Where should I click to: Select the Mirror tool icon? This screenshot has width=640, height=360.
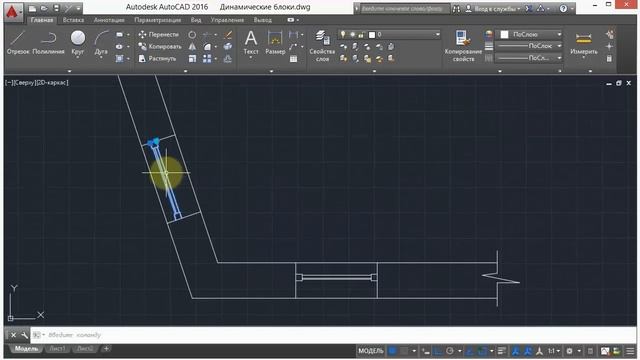point(192,47)
